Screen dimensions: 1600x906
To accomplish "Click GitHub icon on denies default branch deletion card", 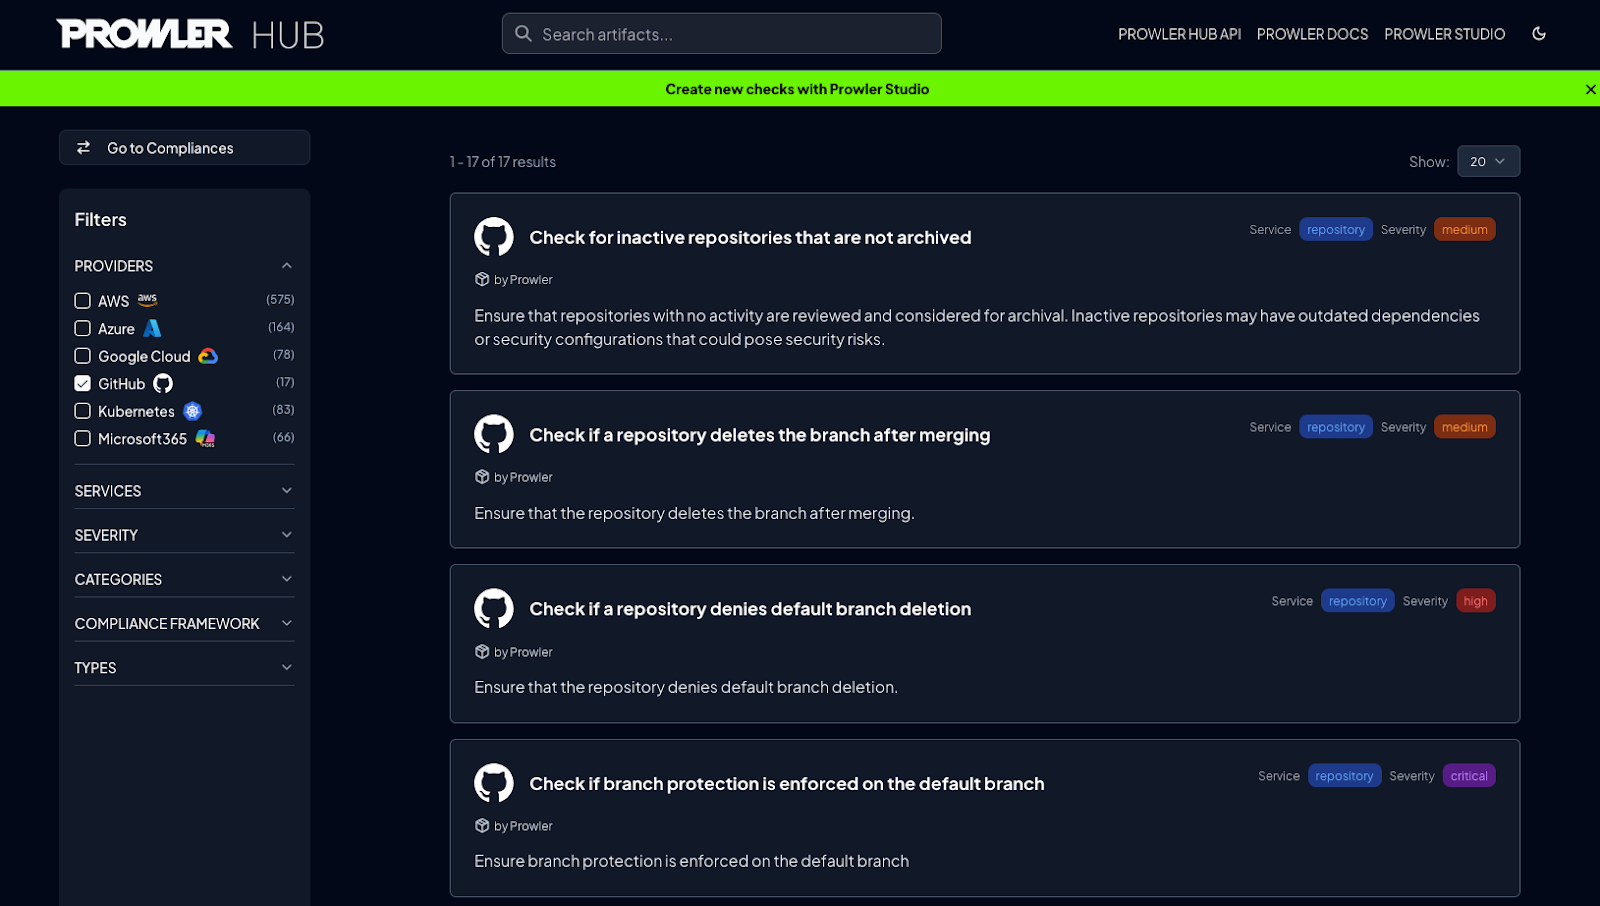I will pos(494,609).
